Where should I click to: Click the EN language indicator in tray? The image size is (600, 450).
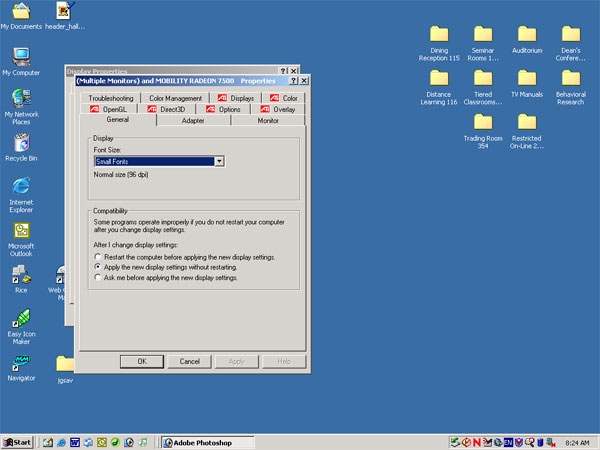click(x=508, y=443)
